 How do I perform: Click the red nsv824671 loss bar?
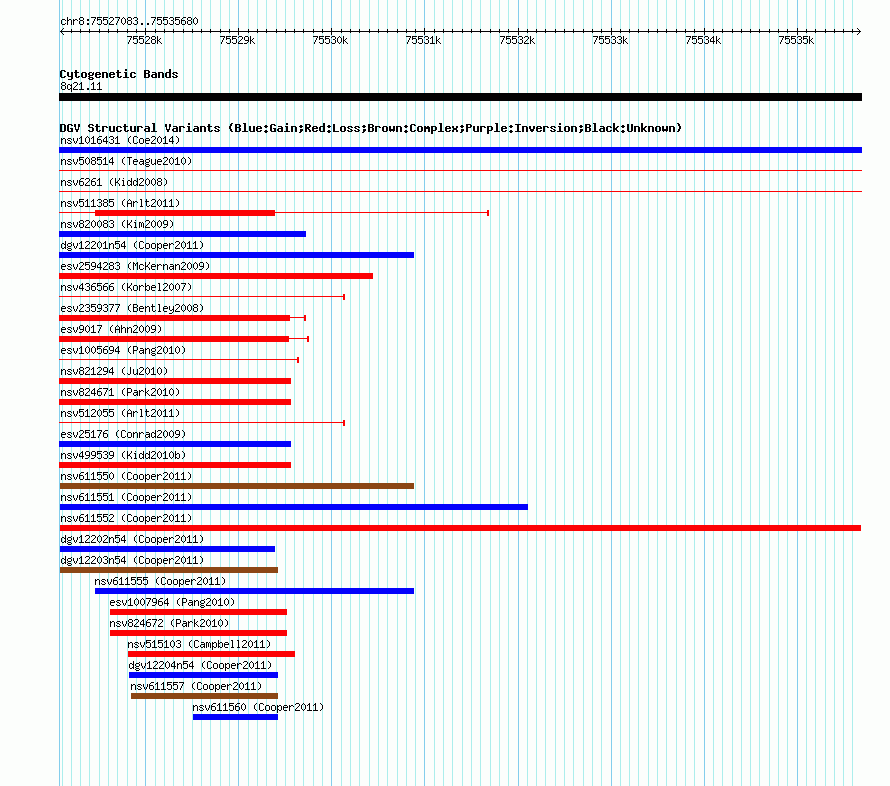click(x=175, y=402)
